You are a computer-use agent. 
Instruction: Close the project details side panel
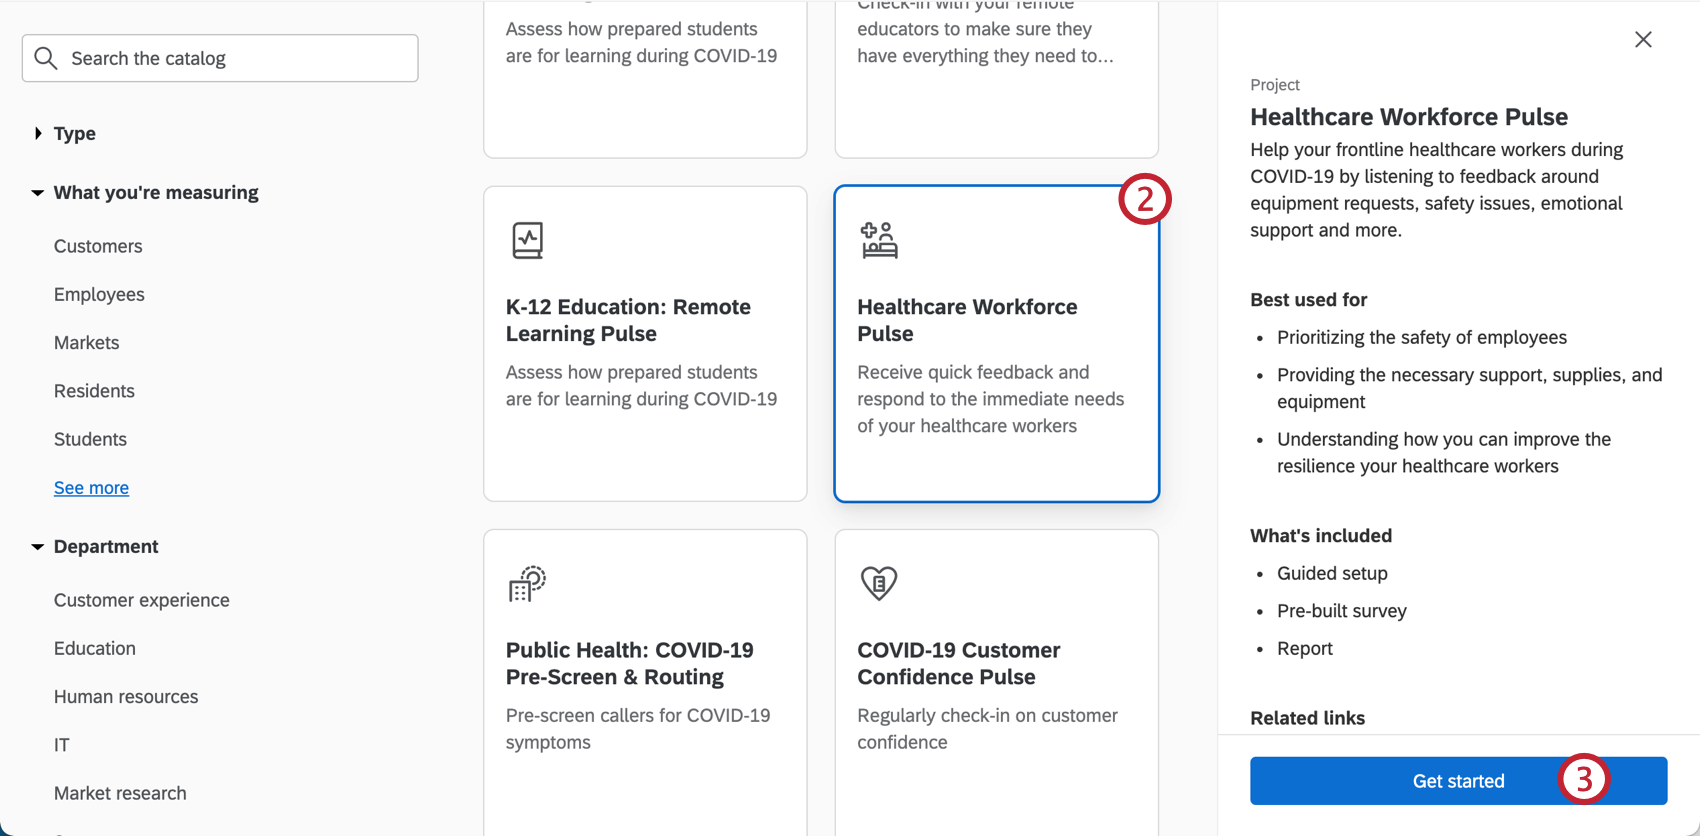[x=1643, y=40]
